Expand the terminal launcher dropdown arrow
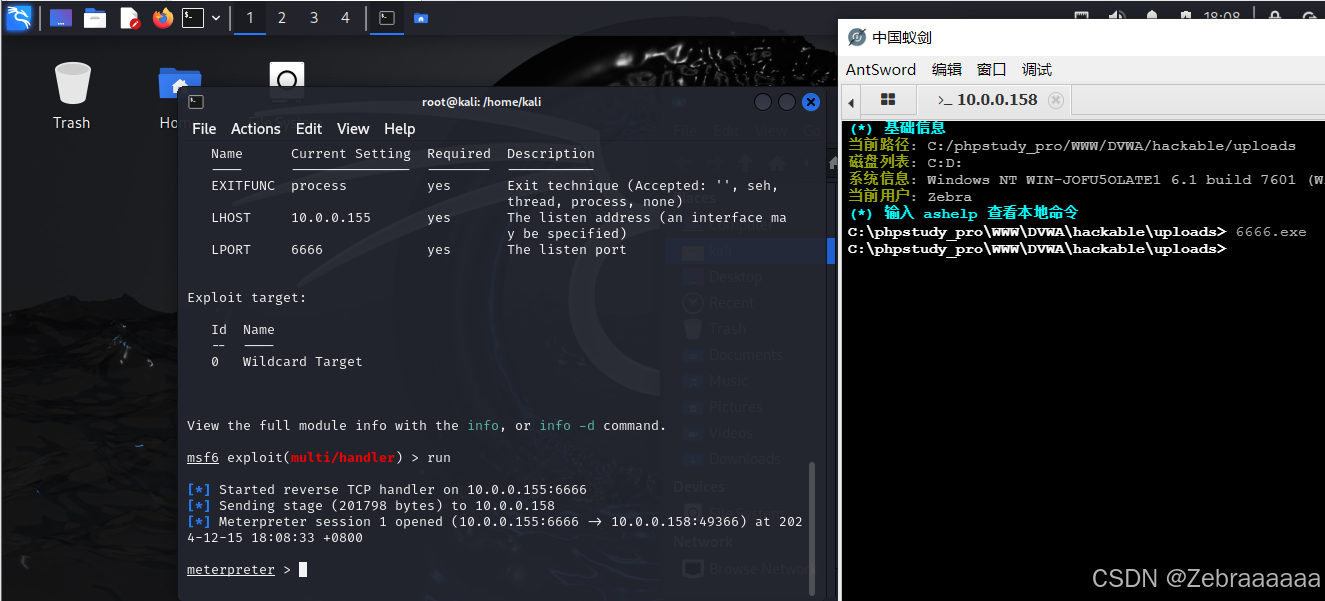The height and width of the screenshot is (601, 1325). click(216, 18)
